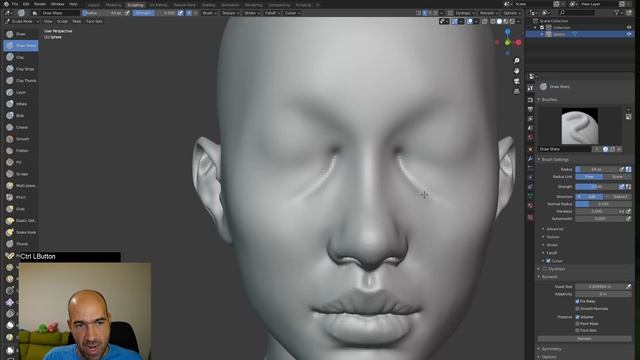The image size is (640, 360).
Task: Select the Fill brush tool
Action: [x=21, y=162]
